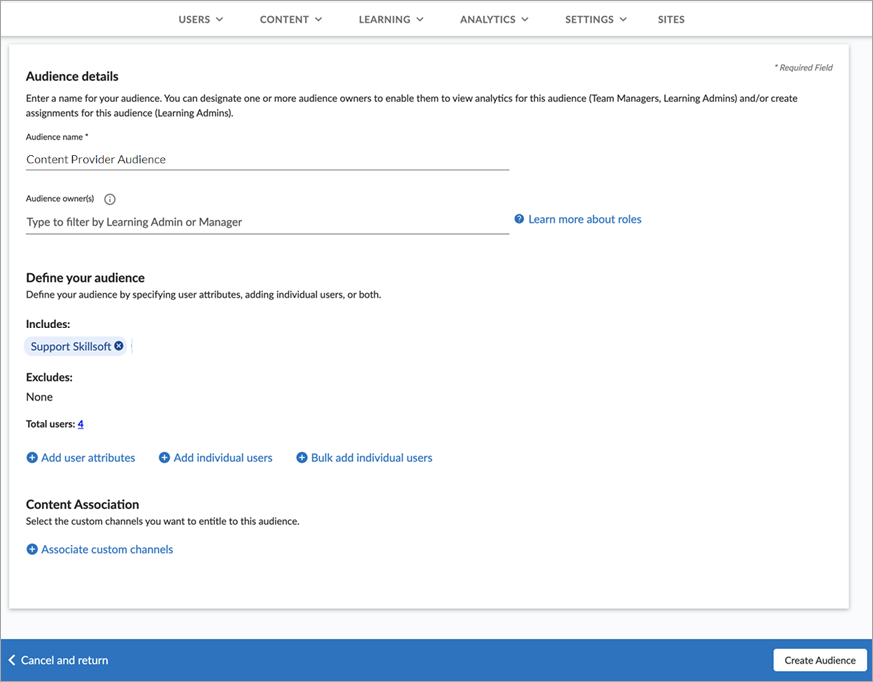Click the info icon beside Audience owner(s)
The width and height of the screenshot is (873, 682).
(x=110, y=199)
